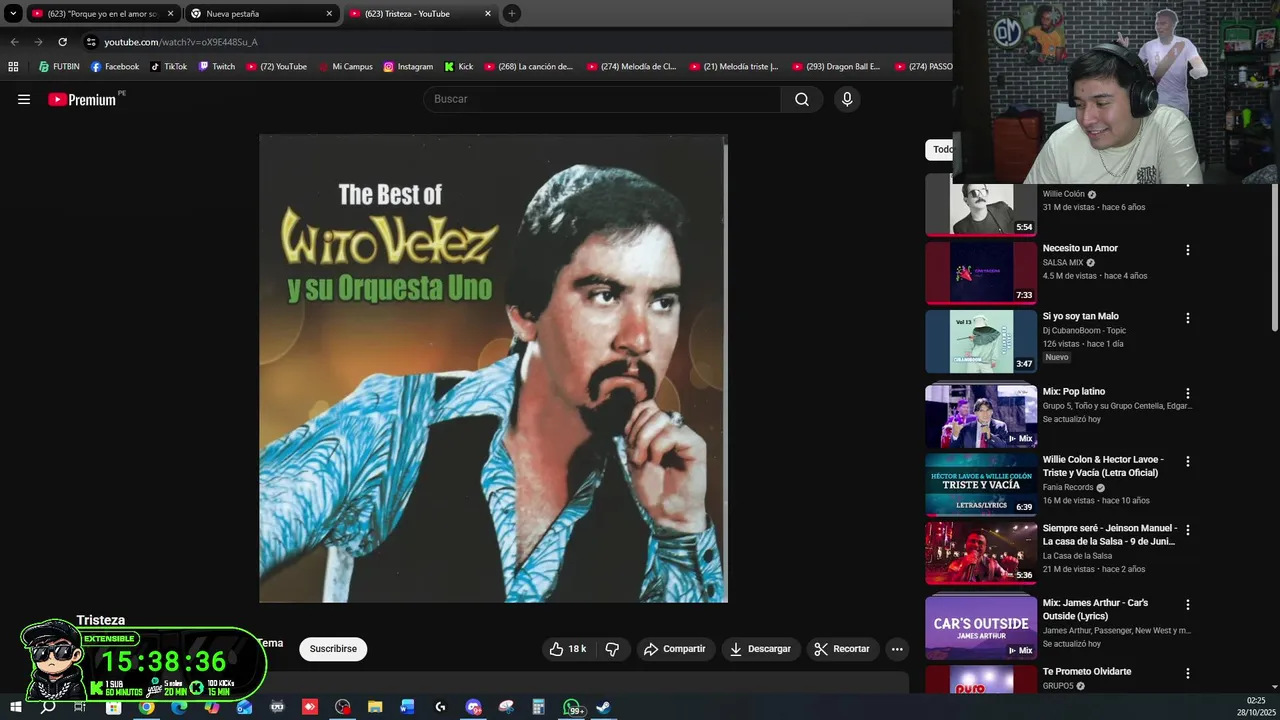The height and width of the screenshot is (720, 1280).
Task: Open the YouTube hamburger guide menu
Action: [24, 99]
